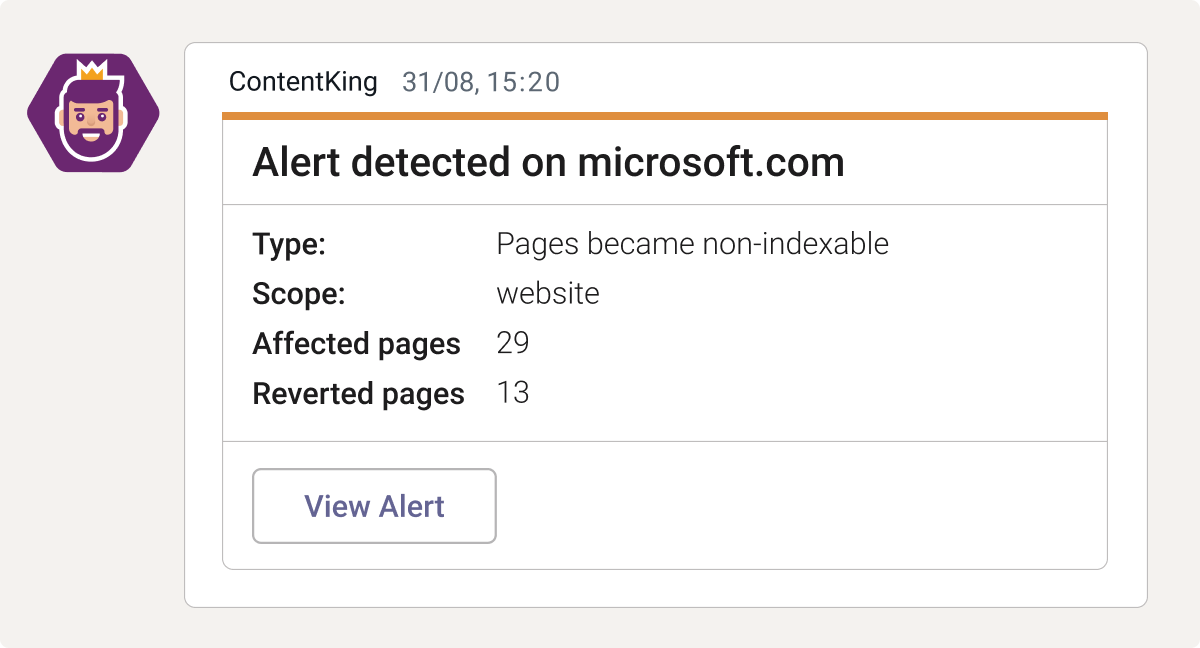Select the Reverted pages label
The width and height of the screenshot is (1200, 648).
358,393
